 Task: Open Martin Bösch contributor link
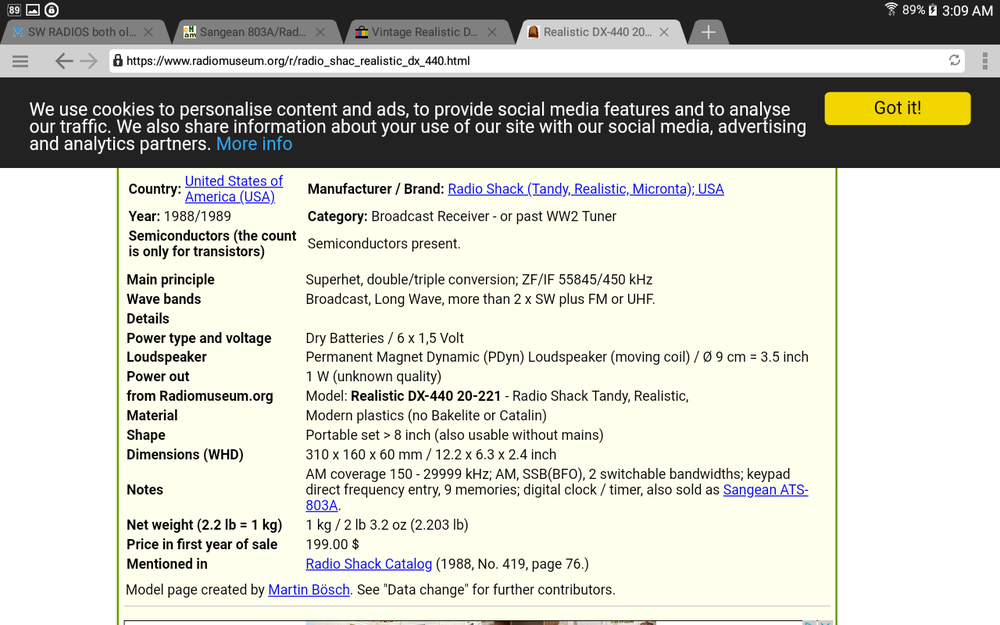pos(309,590)
